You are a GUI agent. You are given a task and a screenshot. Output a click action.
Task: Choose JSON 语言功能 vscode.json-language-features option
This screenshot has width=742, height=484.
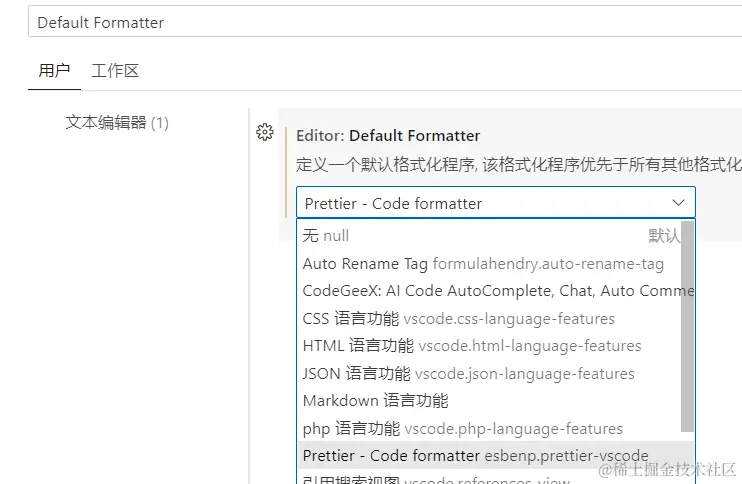490,373
